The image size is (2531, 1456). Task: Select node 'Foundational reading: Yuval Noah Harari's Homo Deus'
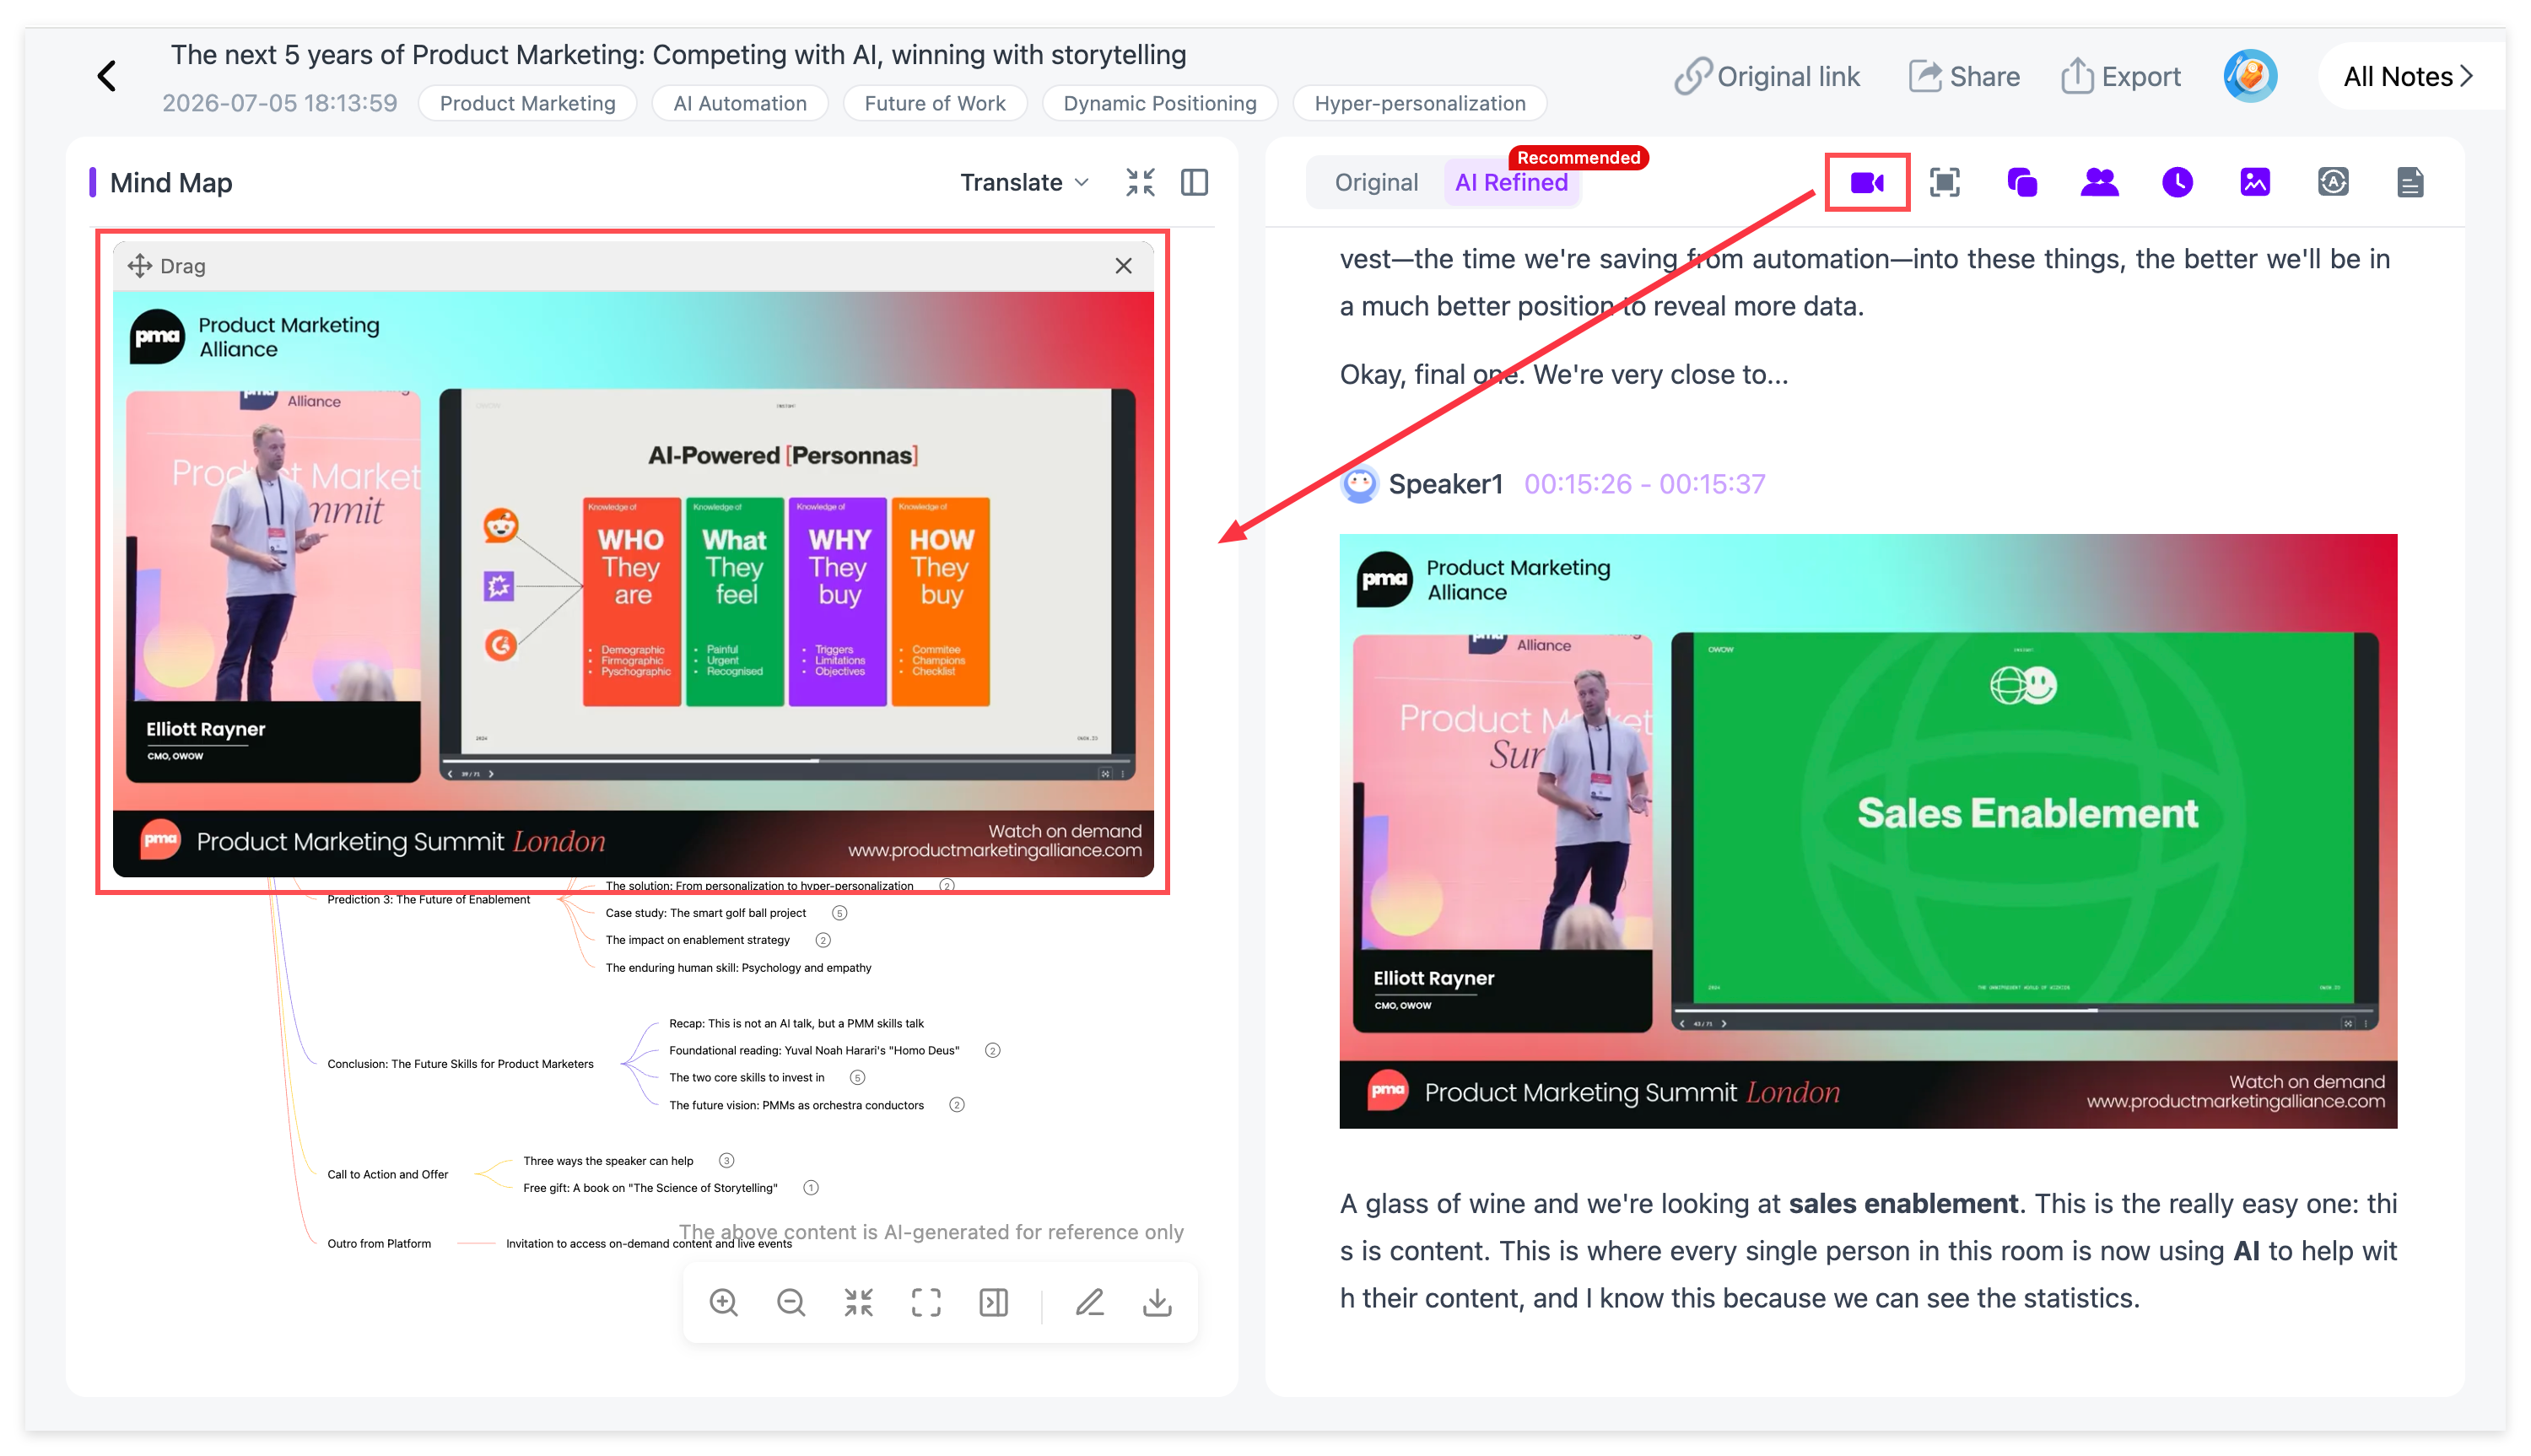pos(814,1051)
